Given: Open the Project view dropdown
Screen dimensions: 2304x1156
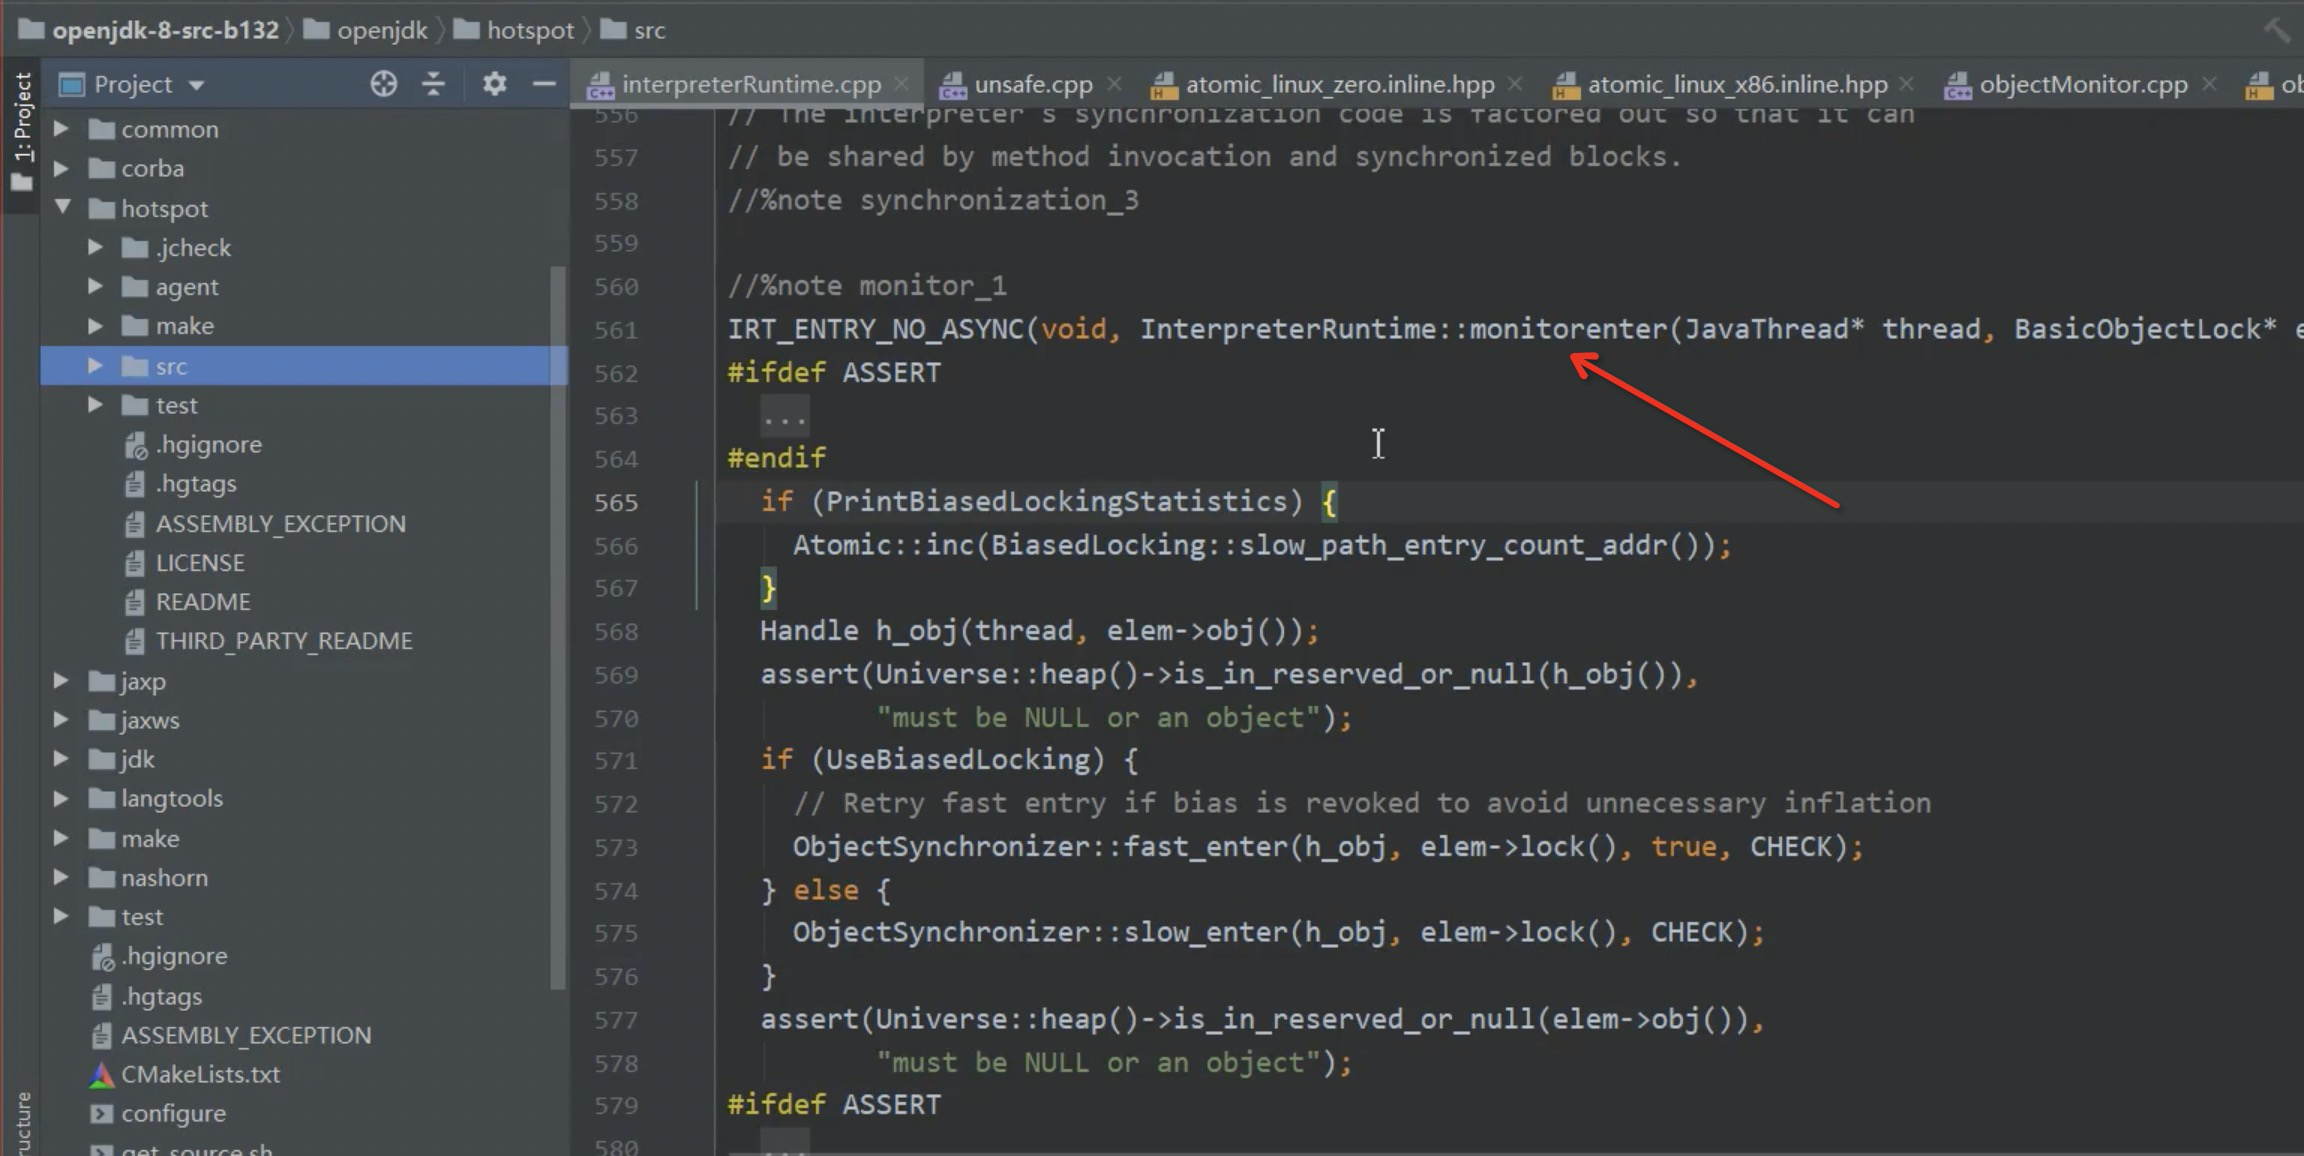Looking at the screenshot, I should tap(197, 85).
